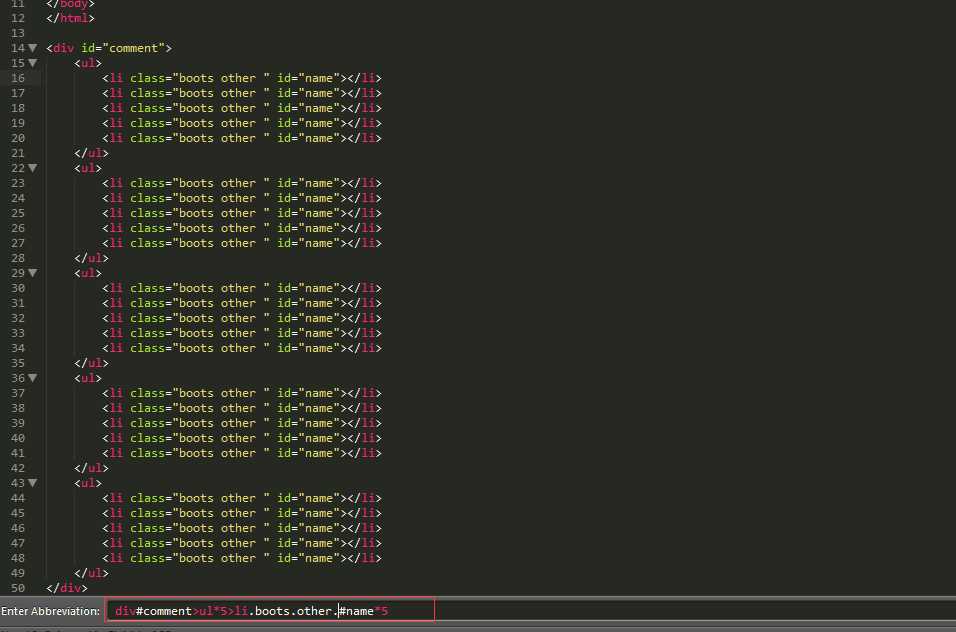Collapse the ul fold arrow on line 15
The image size is (956, 632).
[x=33, y=63]
